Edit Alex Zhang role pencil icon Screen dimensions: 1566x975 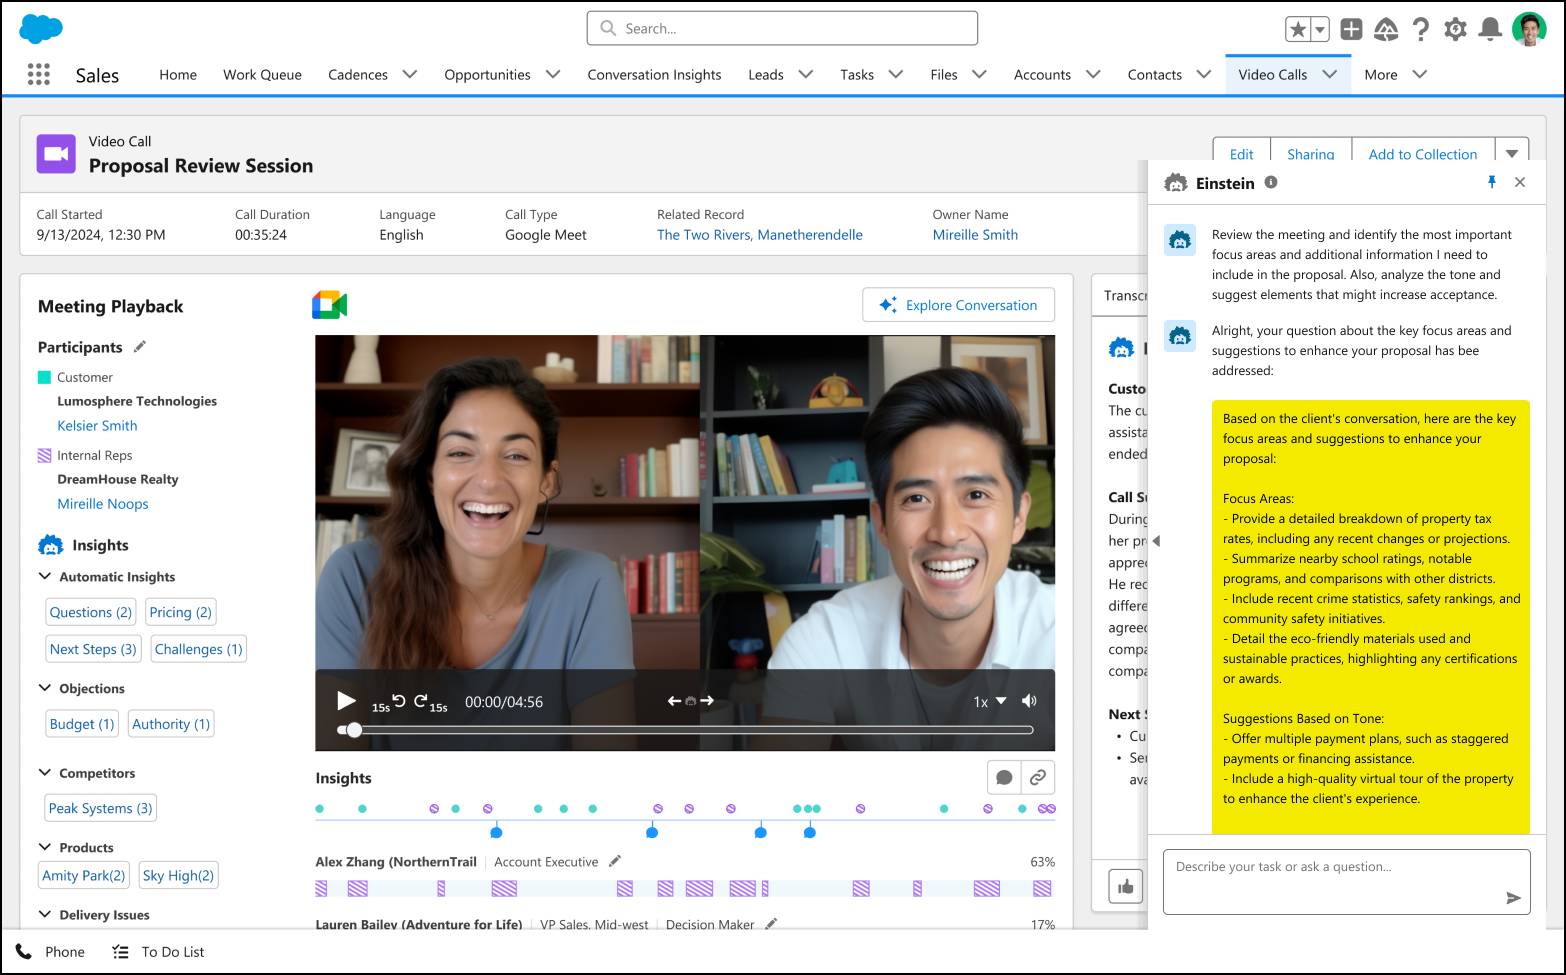[x=615, y=861]
